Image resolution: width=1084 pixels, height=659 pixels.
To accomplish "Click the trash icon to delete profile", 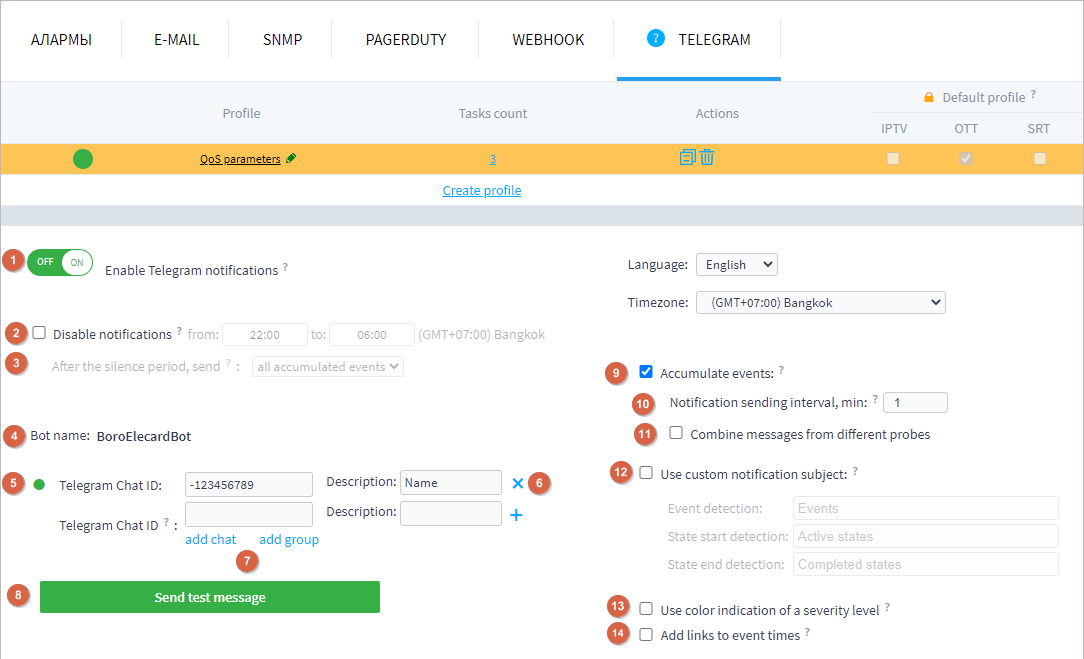I will pyautogui.click(x=707, y=157).
